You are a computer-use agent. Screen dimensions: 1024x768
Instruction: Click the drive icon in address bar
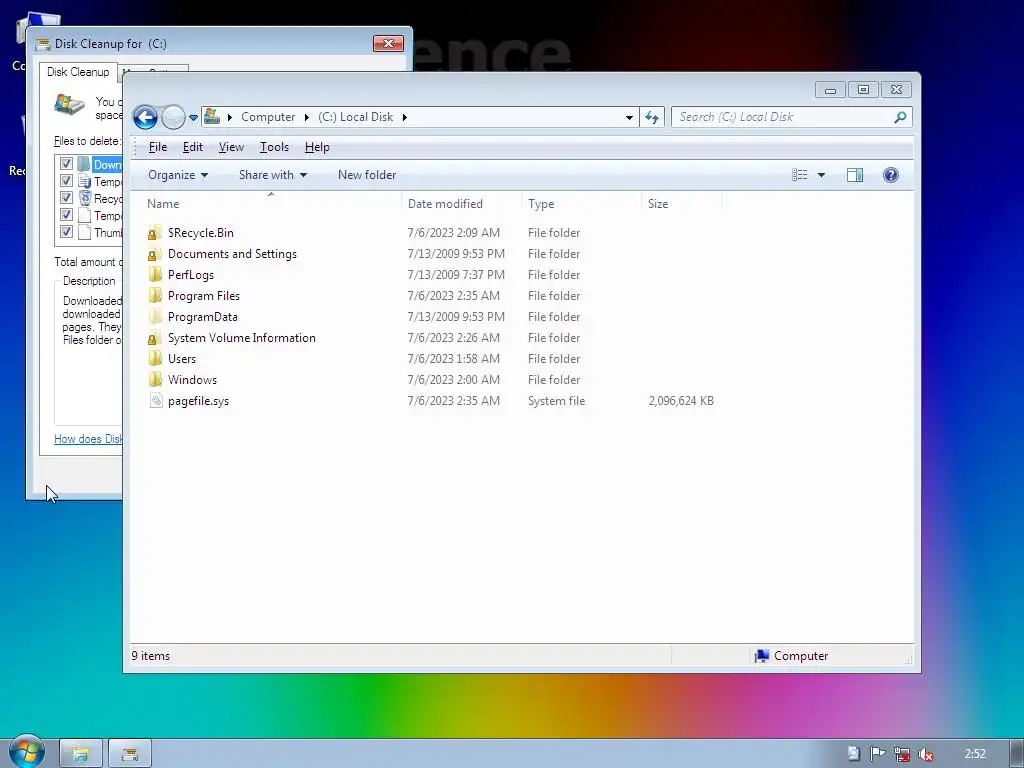212,117
